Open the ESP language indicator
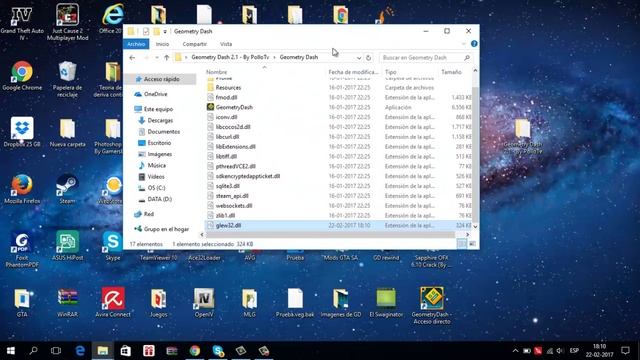This screenshot has height=360, width=640. (574, 351)
